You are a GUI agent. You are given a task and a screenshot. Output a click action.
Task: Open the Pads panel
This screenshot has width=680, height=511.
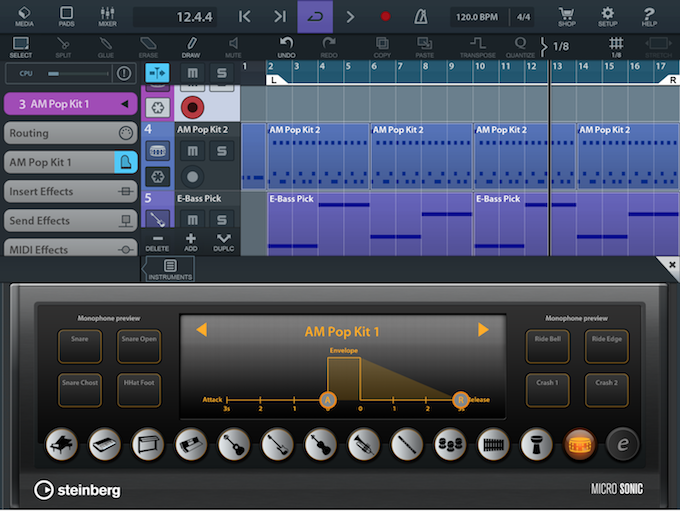(66, 16)
